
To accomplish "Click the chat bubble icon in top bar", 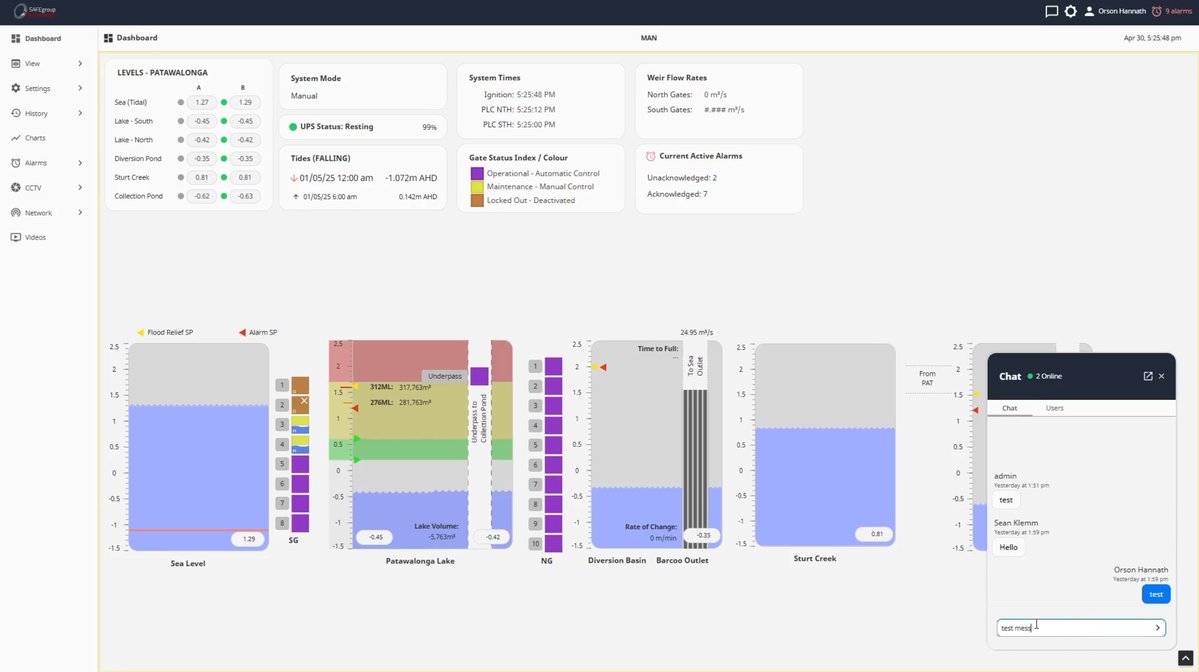I will (x=1050, y=11).
